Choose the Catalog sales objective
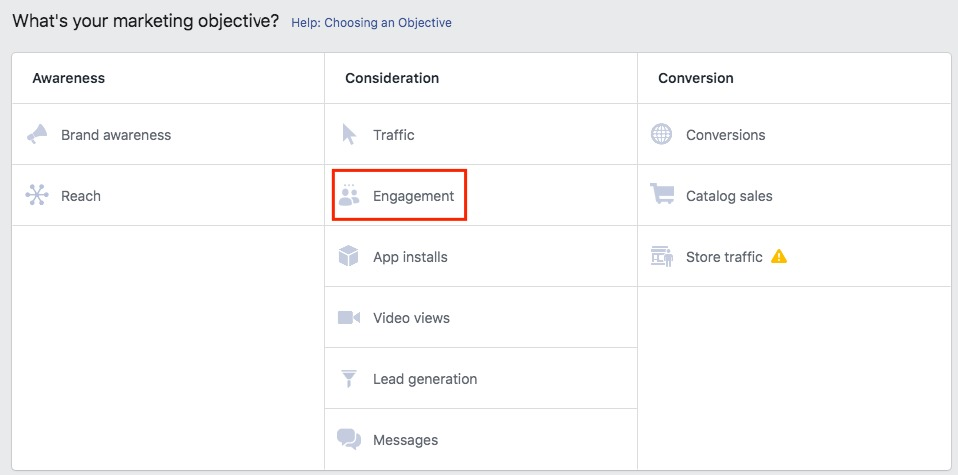 tap(729, 196)
